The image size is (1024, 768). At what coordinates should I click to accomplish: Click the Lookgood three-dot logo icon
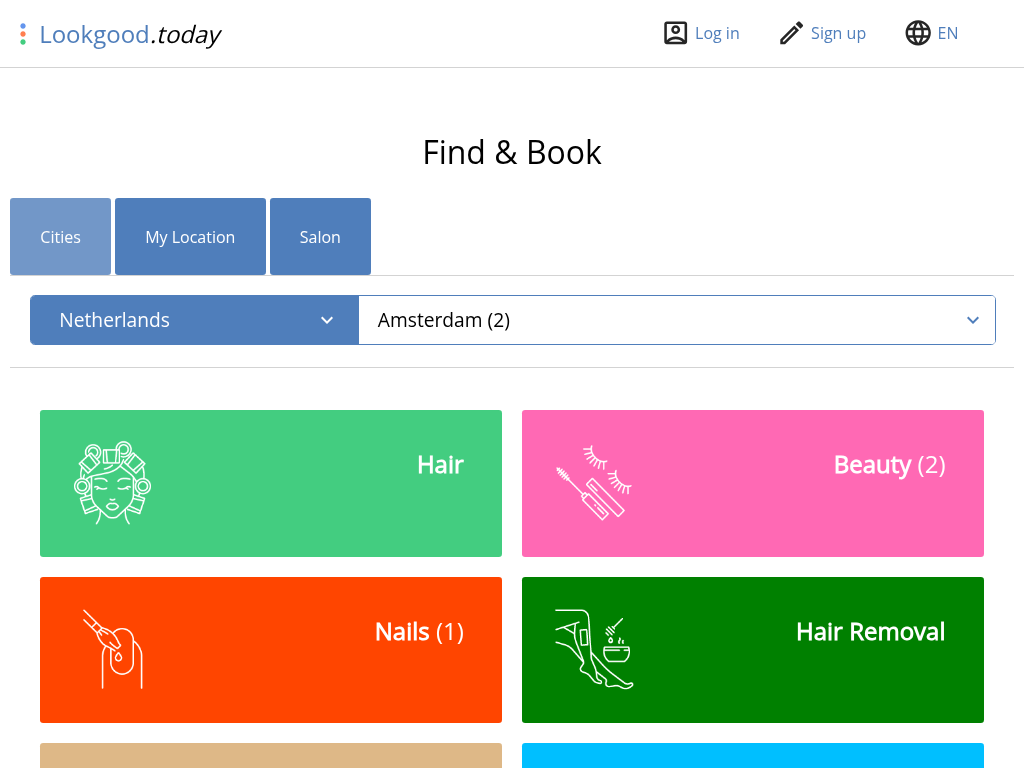coord(23,34)
